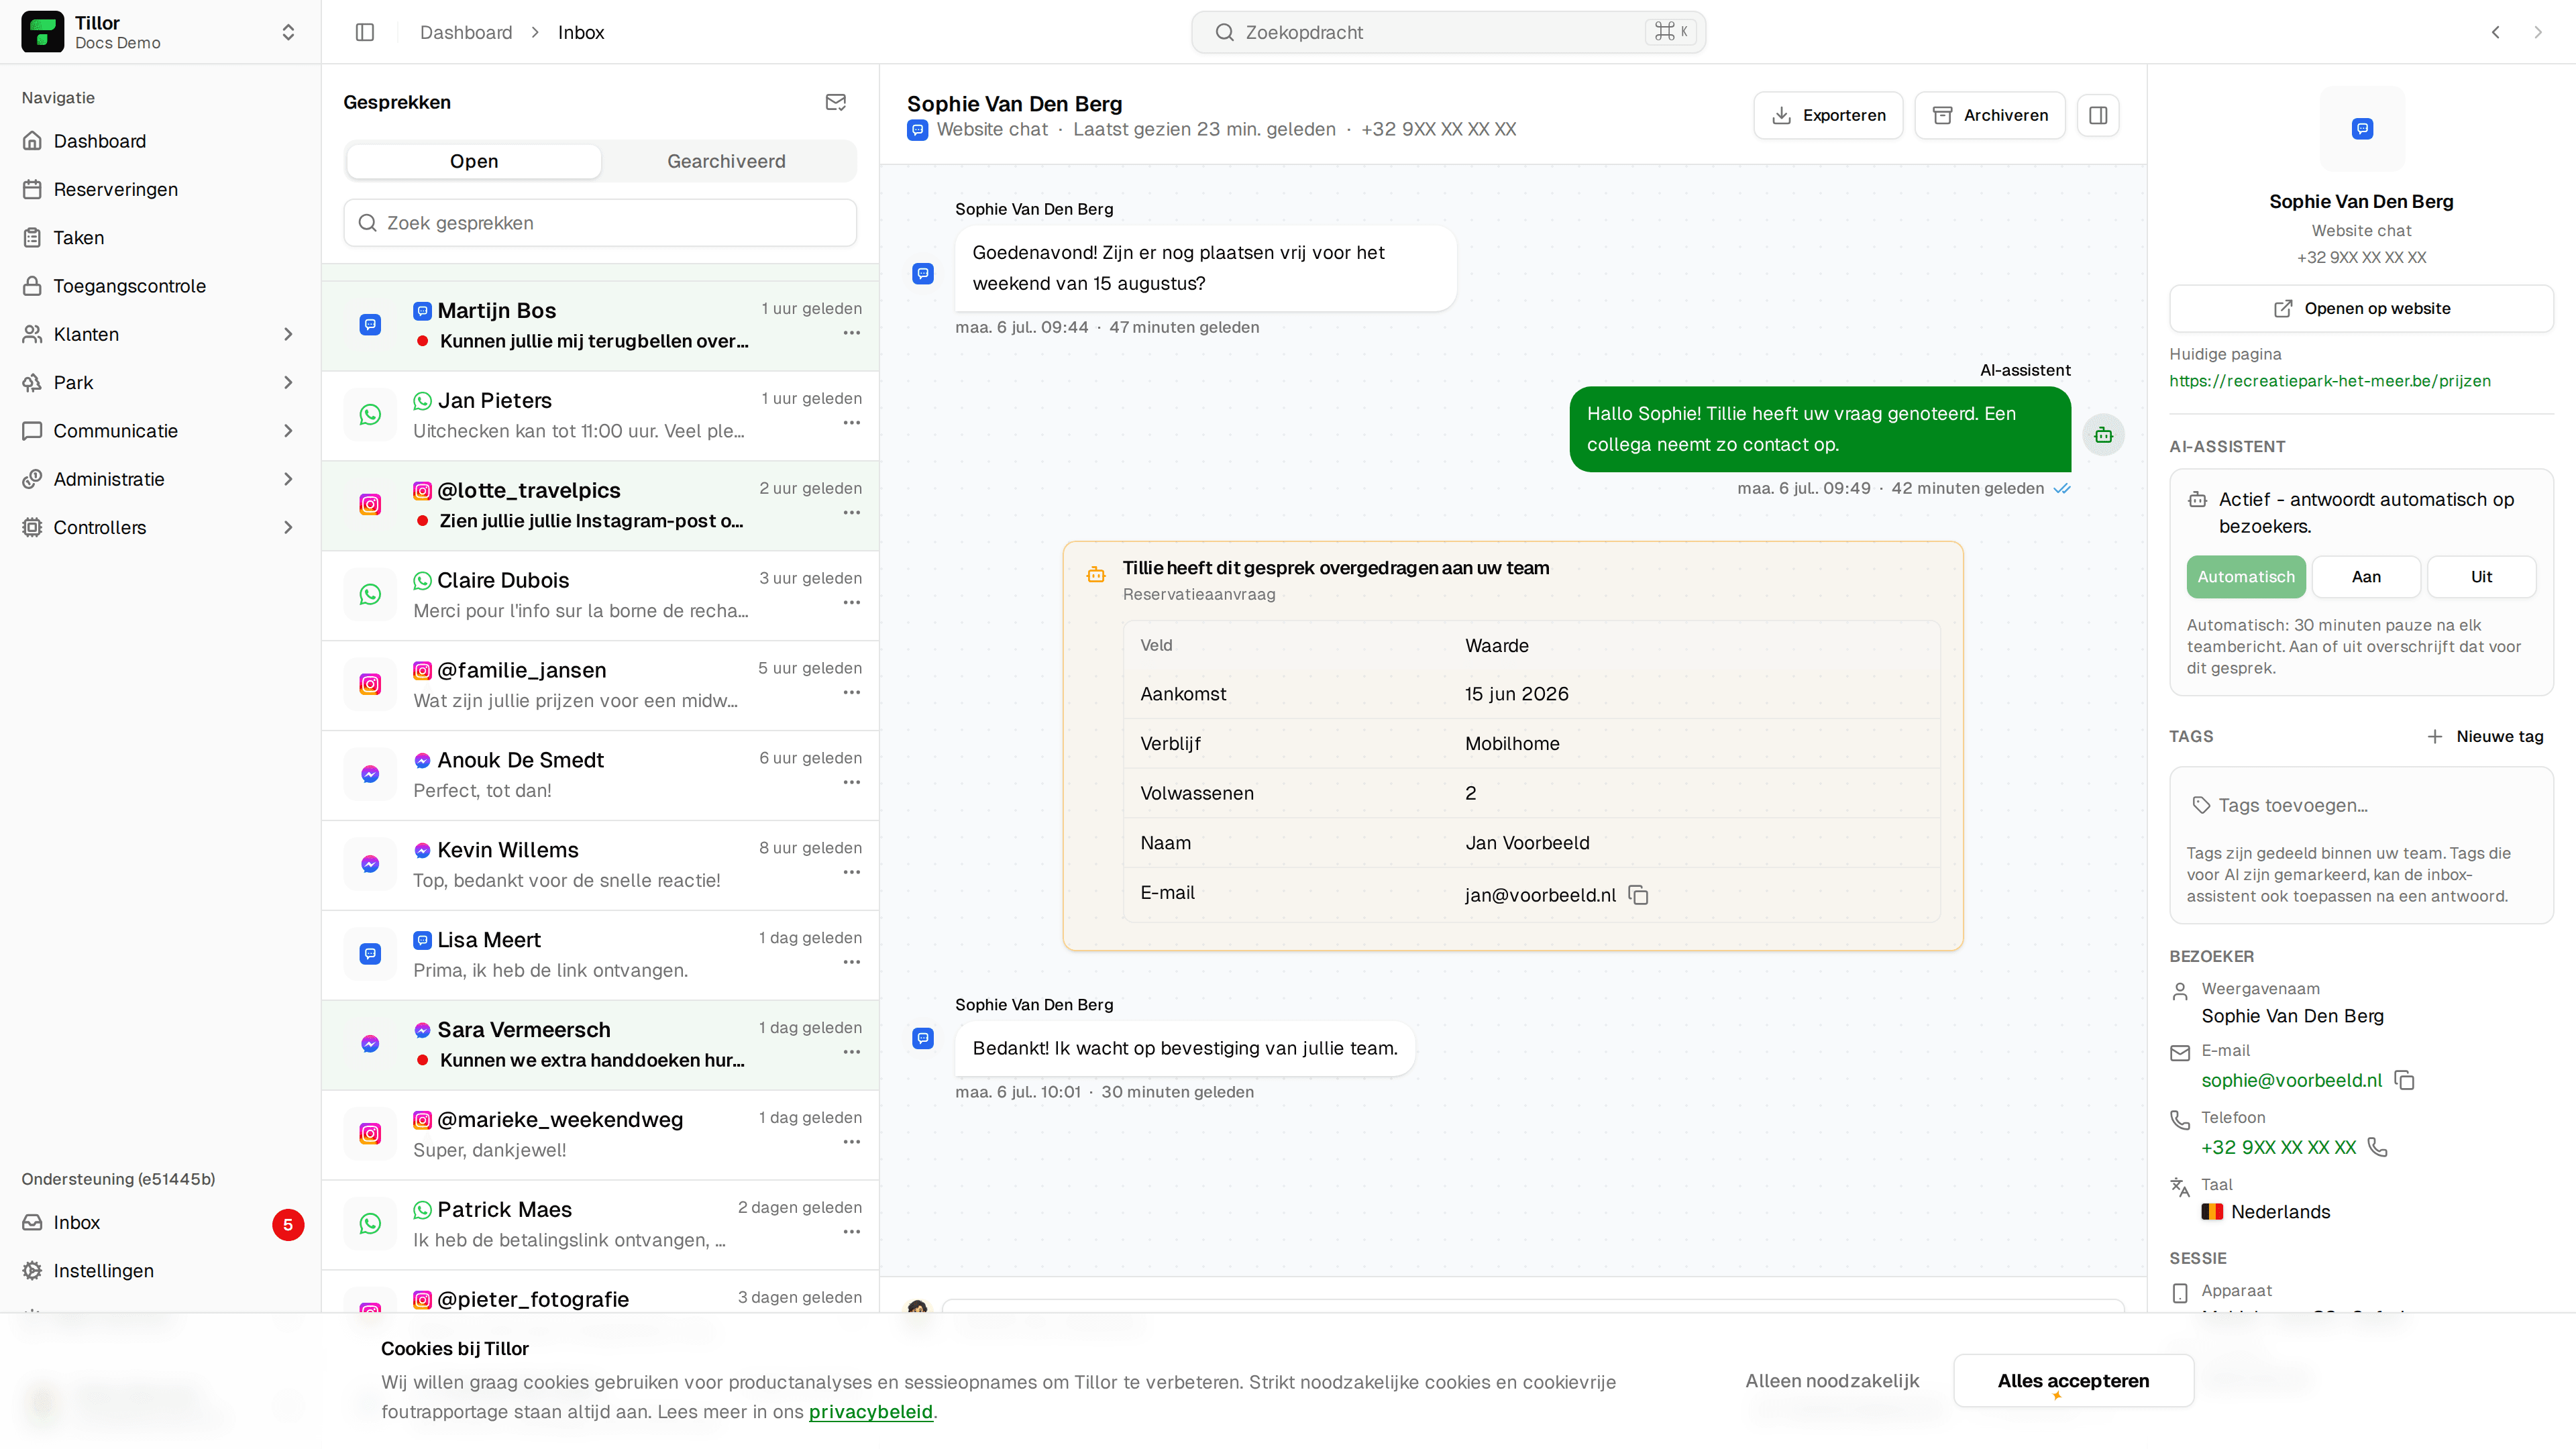This screenshot has width=2576, height=1449.
Task: Click Messenger avatar of Sara Vermeersch
Action: [370, 1044]
